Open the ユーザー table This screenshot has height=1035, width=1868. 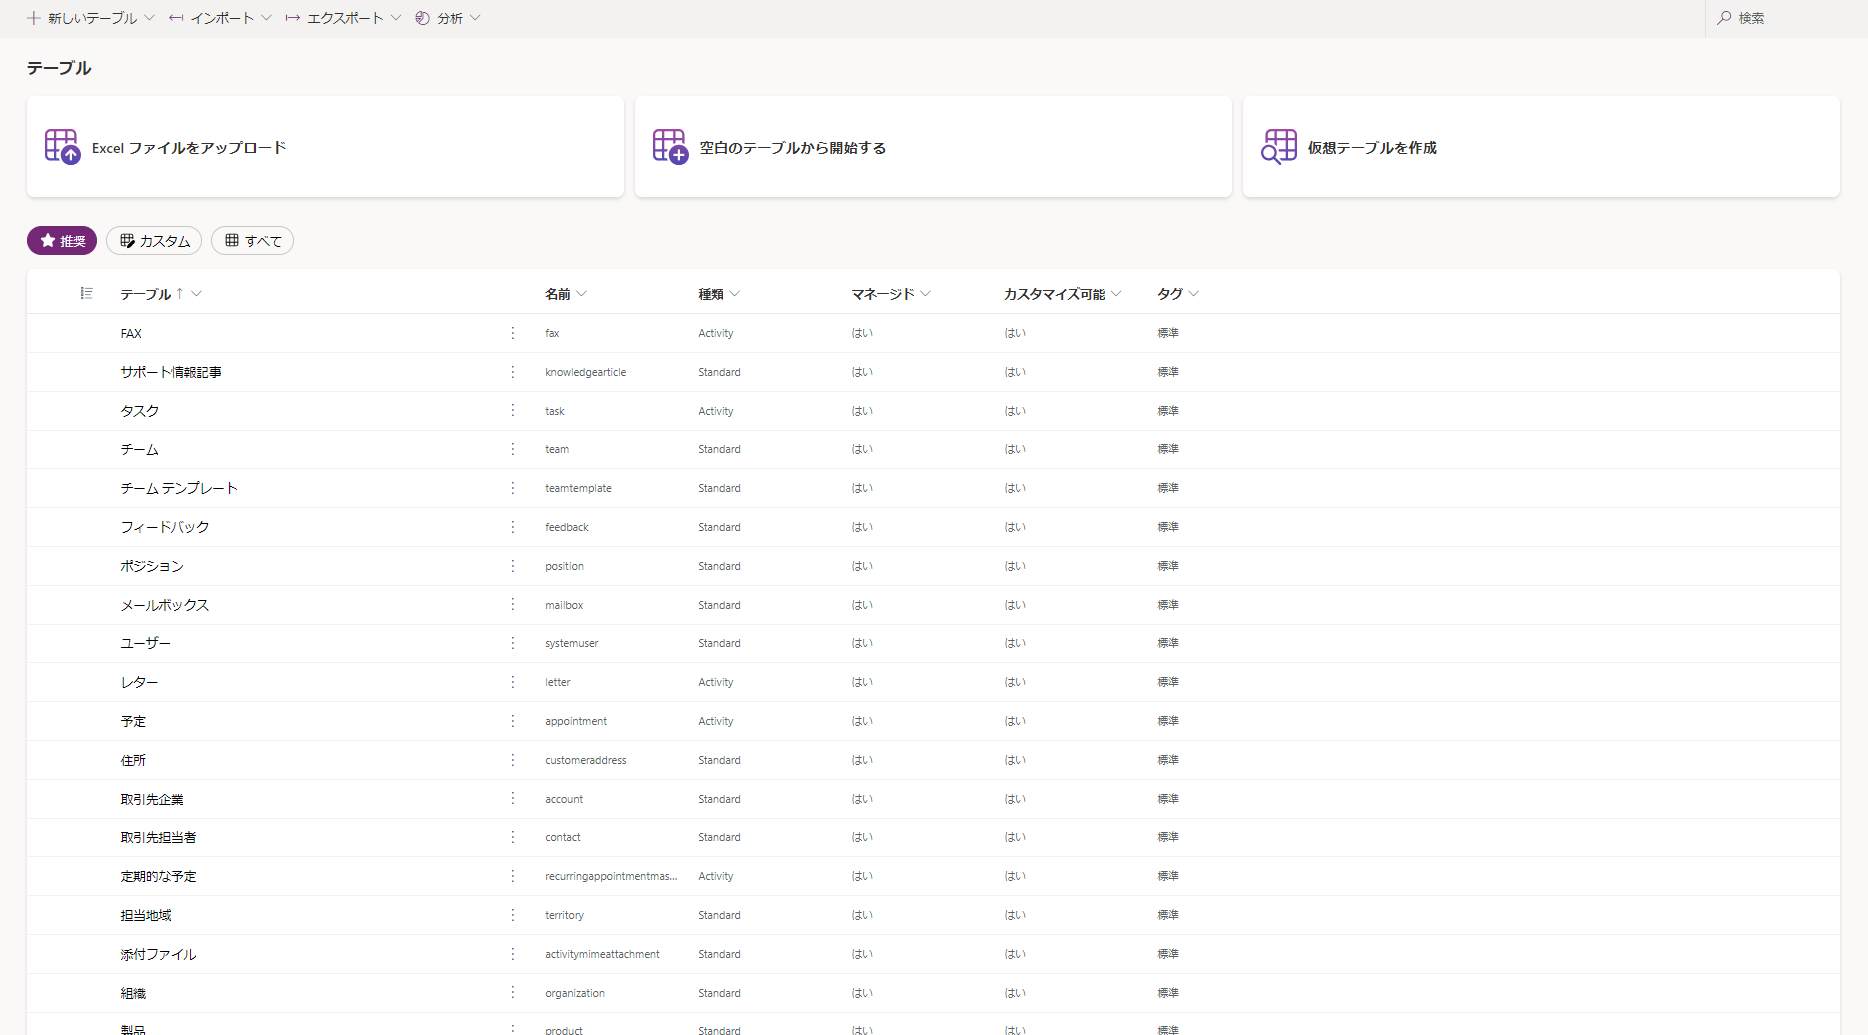(145, 643)
